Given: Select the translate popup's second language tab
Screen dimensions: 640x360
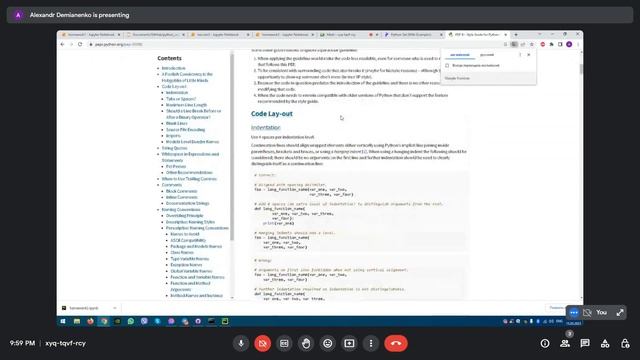Looking at the screenshot, I should tap(487, 55).
